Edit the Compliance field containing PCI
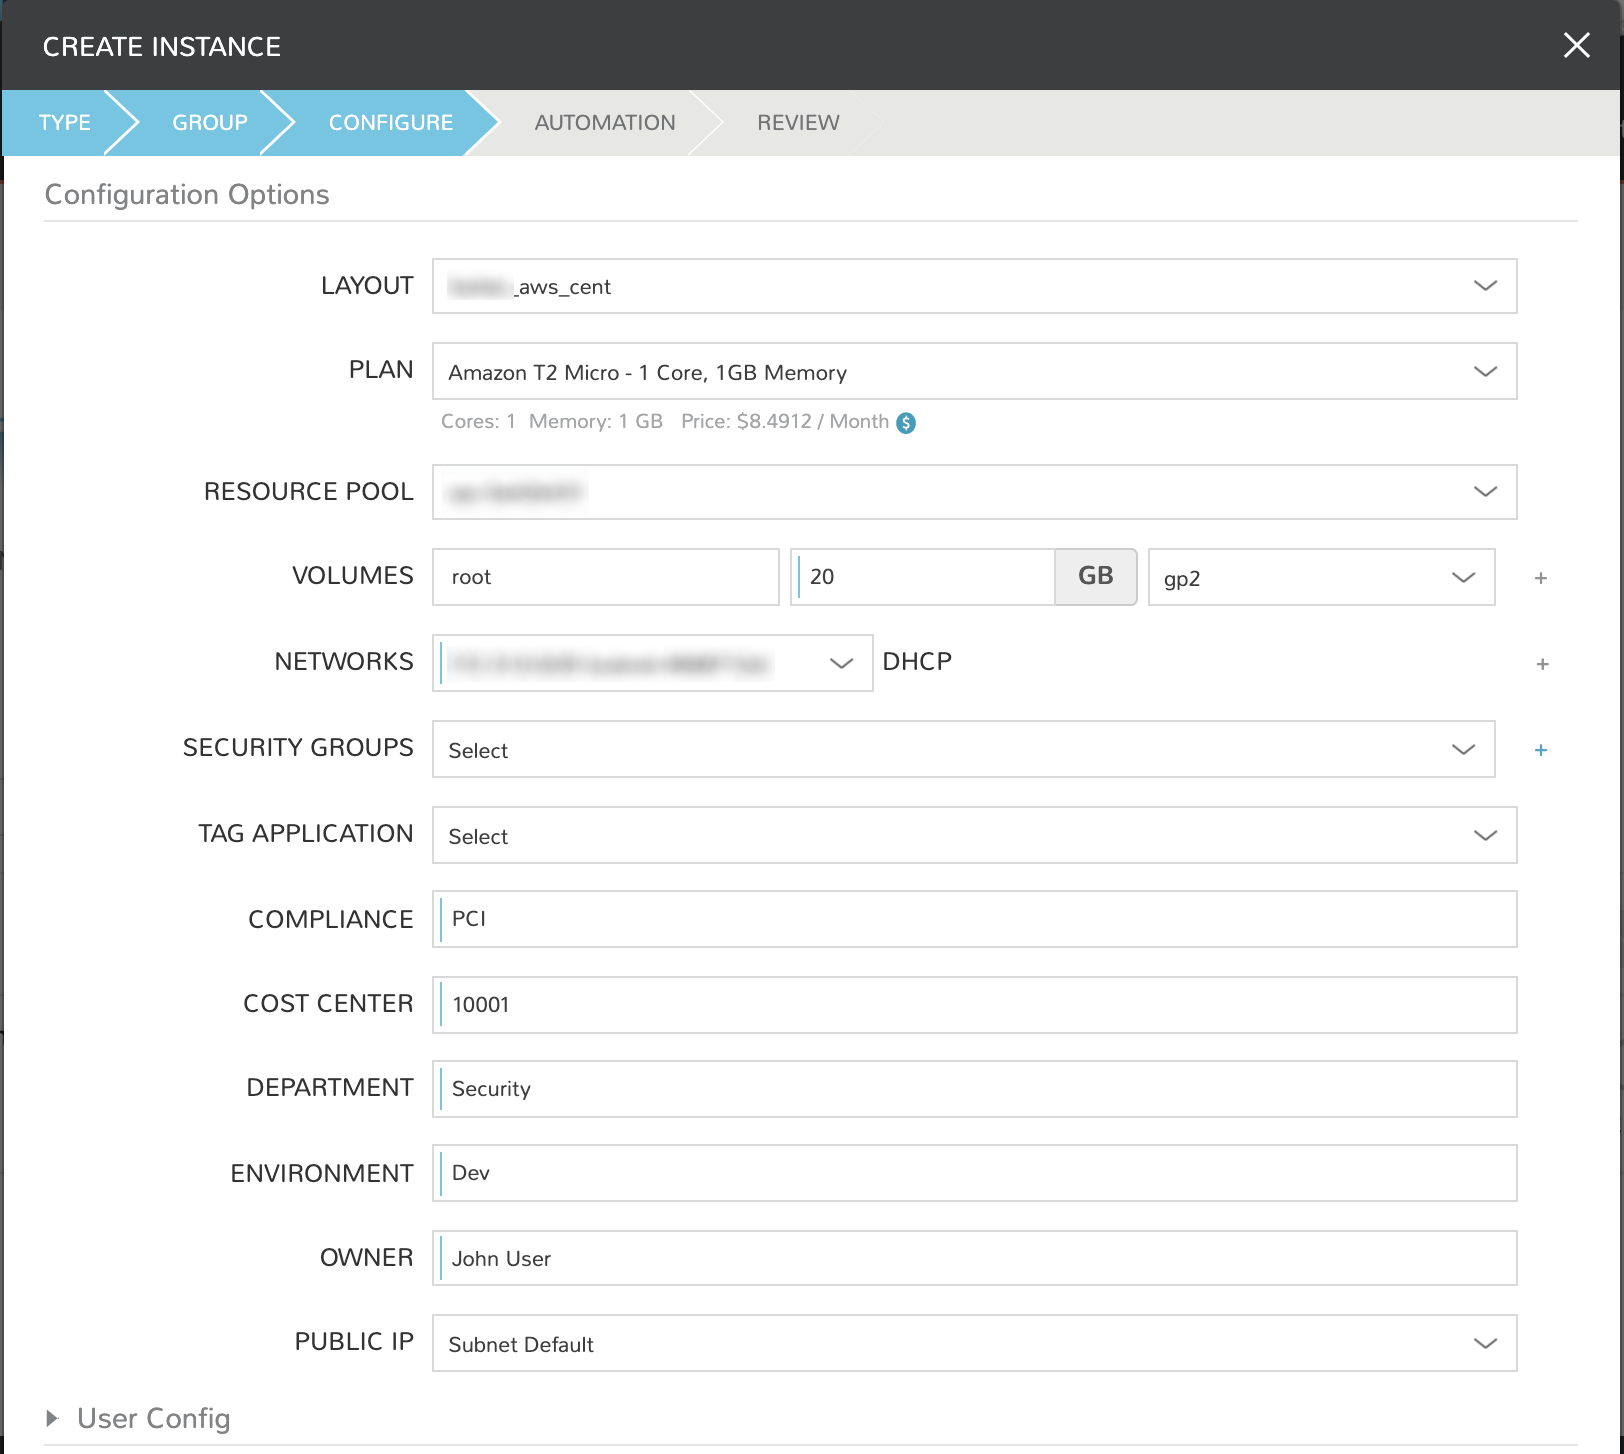The height and width of the screenshot is (1454, 1624). coord(975,919)
